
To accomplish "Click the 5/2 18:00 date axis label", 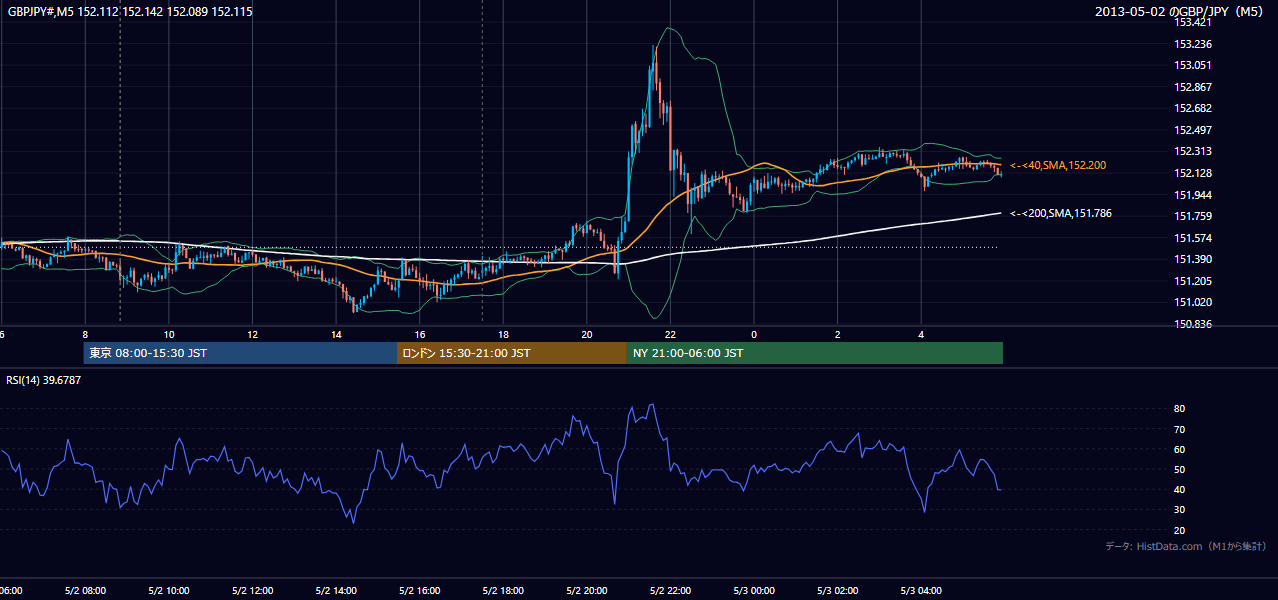I will coord(503,590).
